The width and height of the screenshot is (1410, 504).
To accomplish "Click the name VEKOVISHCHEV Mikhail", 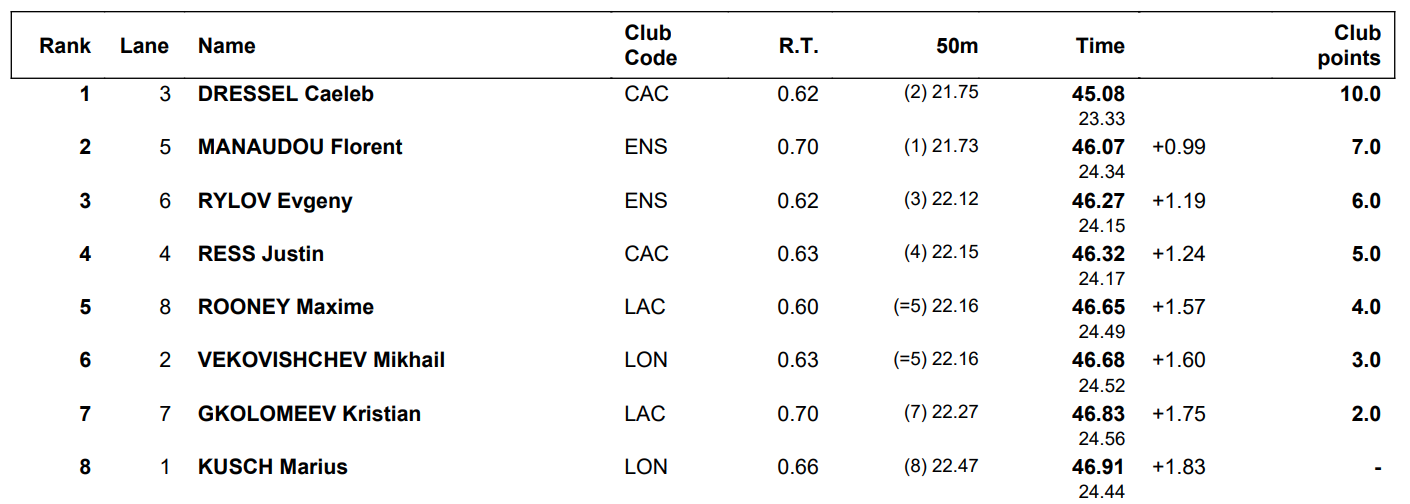I will [x=321, y=360].
